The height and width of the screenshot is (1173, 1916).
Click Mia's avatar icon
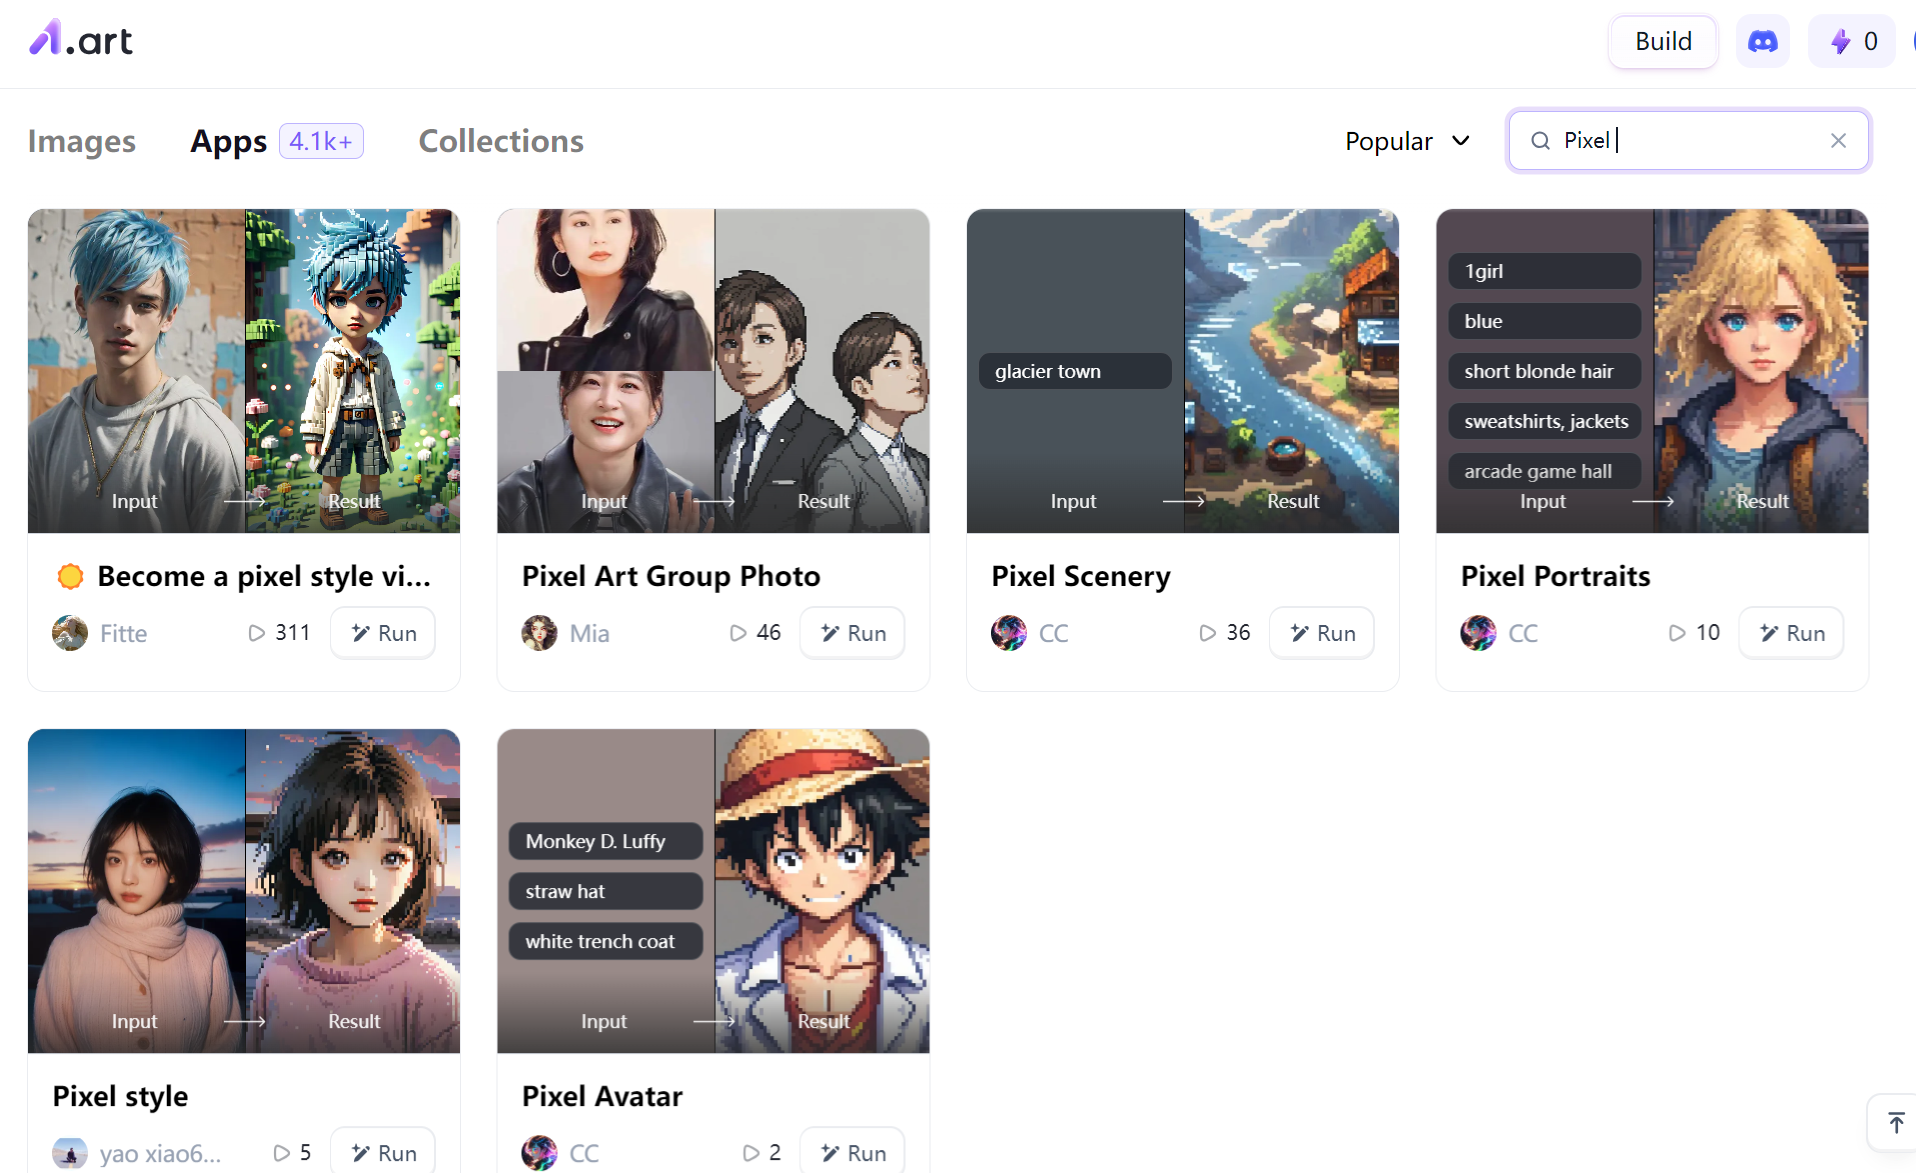[x=539, y=633]
